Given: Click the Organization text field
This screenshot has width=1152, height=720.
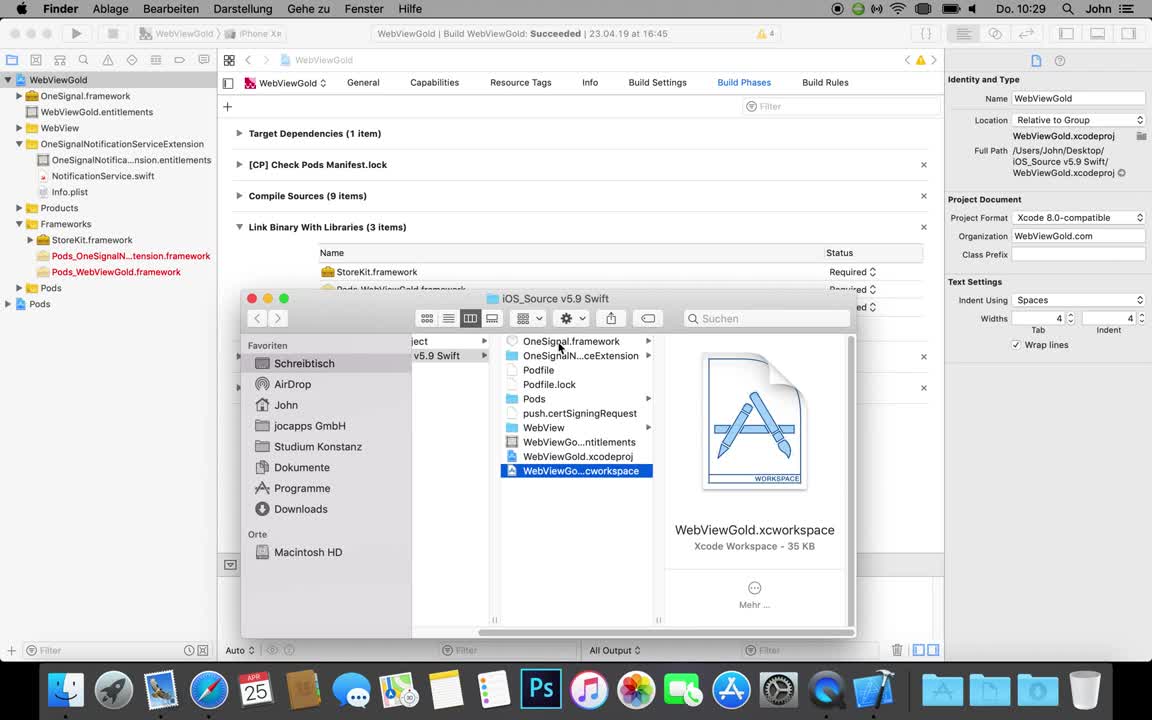Looking at the screenshot, I should (1078, 236).
